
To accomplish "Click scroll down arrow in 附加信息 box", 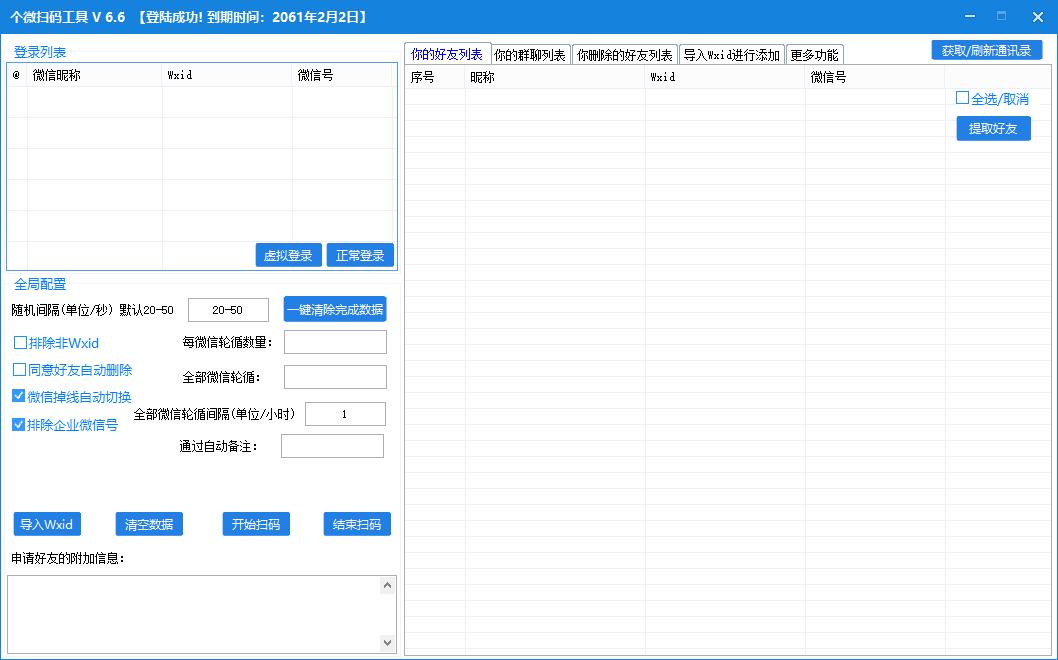I will coord(387,643).
